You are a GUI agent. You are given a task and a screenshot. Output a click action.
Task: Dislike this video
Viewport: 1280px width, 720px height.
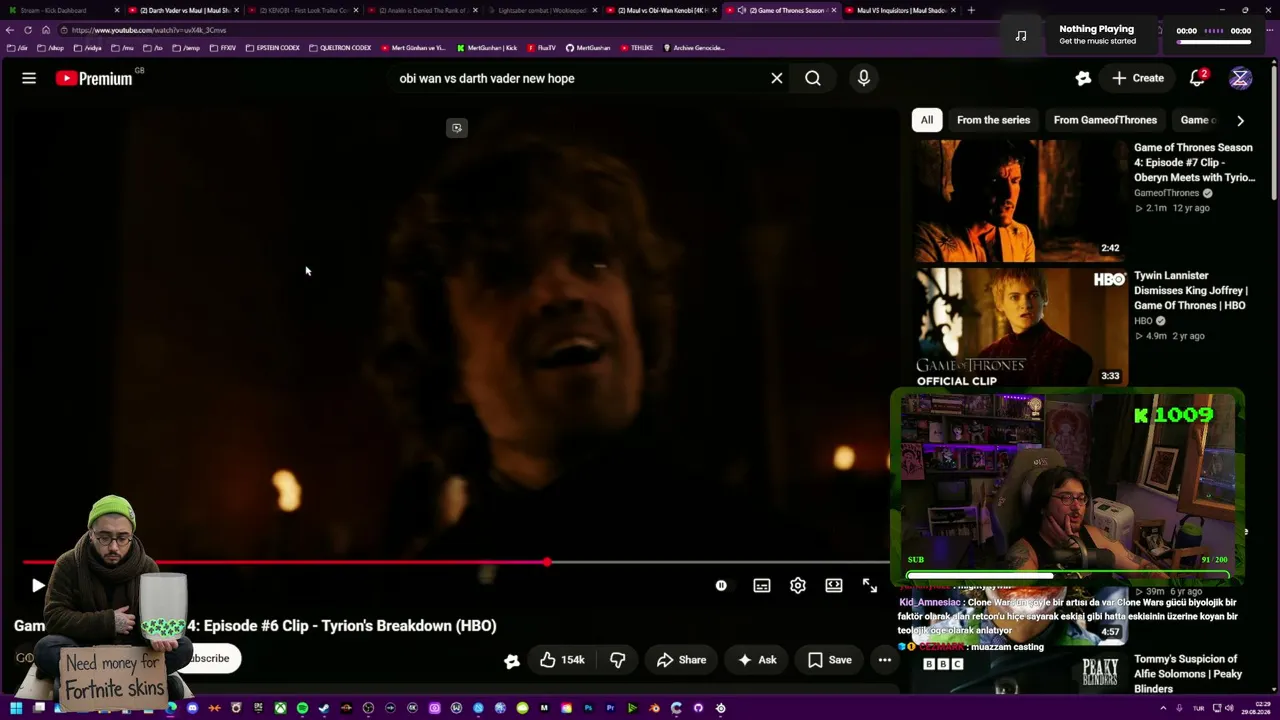click(x=618, y=660)
